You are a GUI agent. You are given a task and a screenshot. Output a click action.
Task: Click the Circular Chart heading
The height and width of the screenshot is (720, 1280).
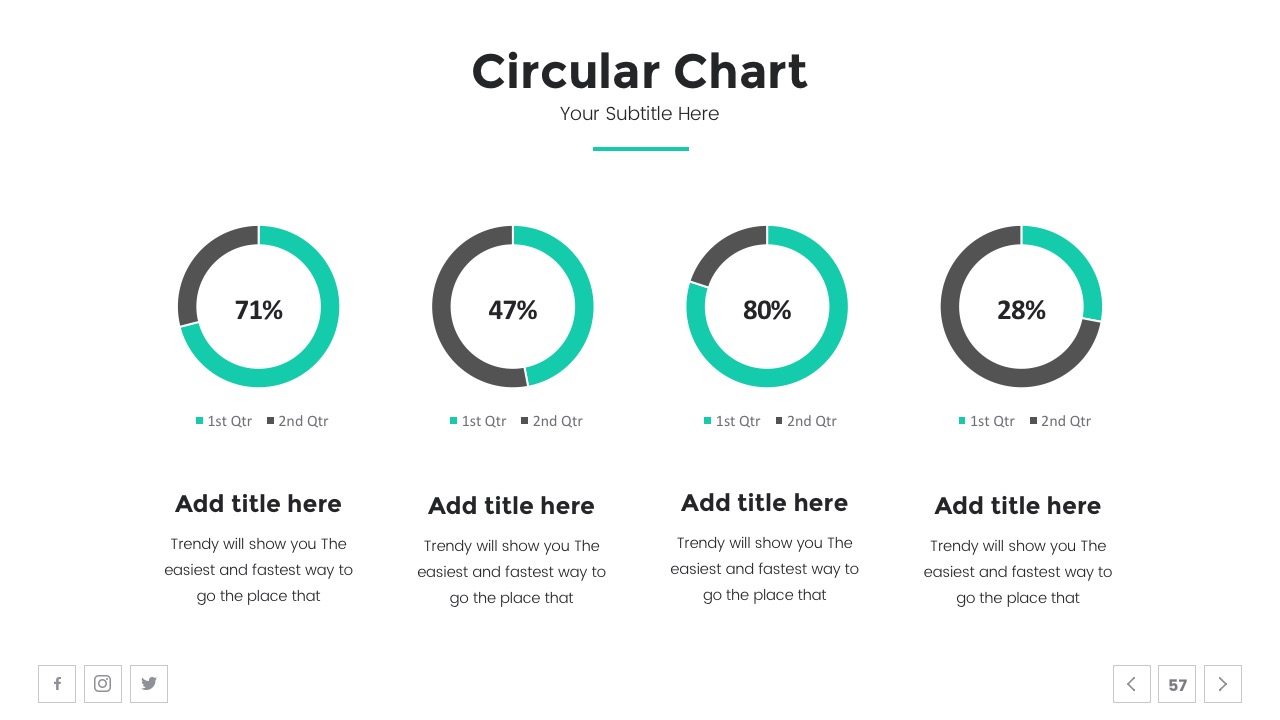[639, 72]
